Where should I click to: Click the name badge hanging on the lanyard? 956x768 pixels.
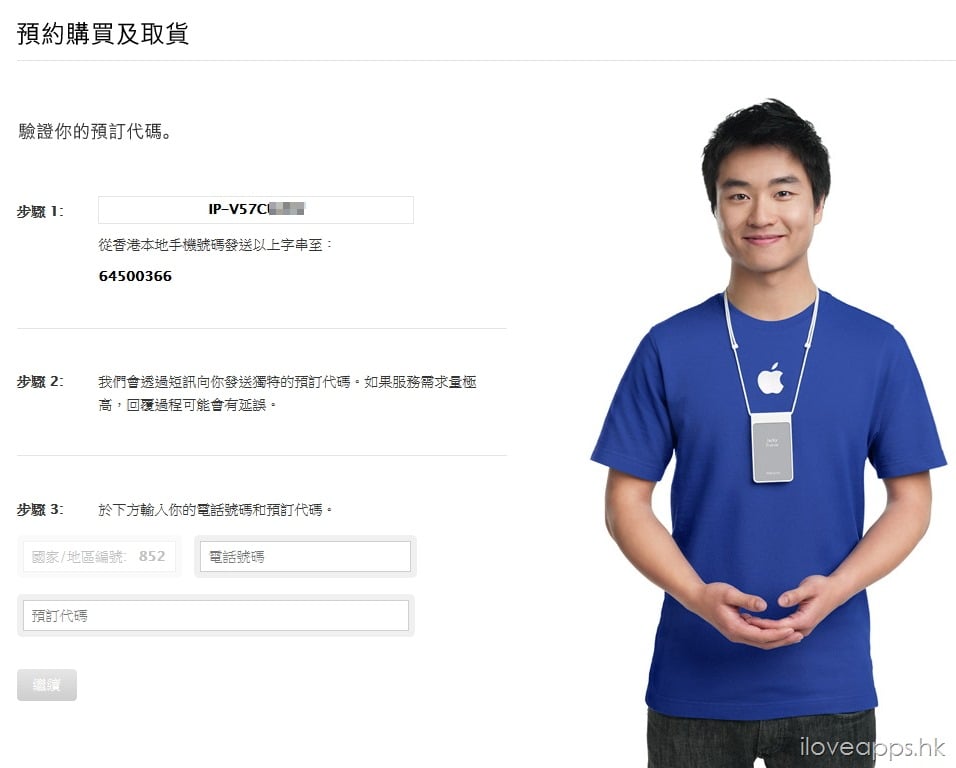click(x=772, y=448)
